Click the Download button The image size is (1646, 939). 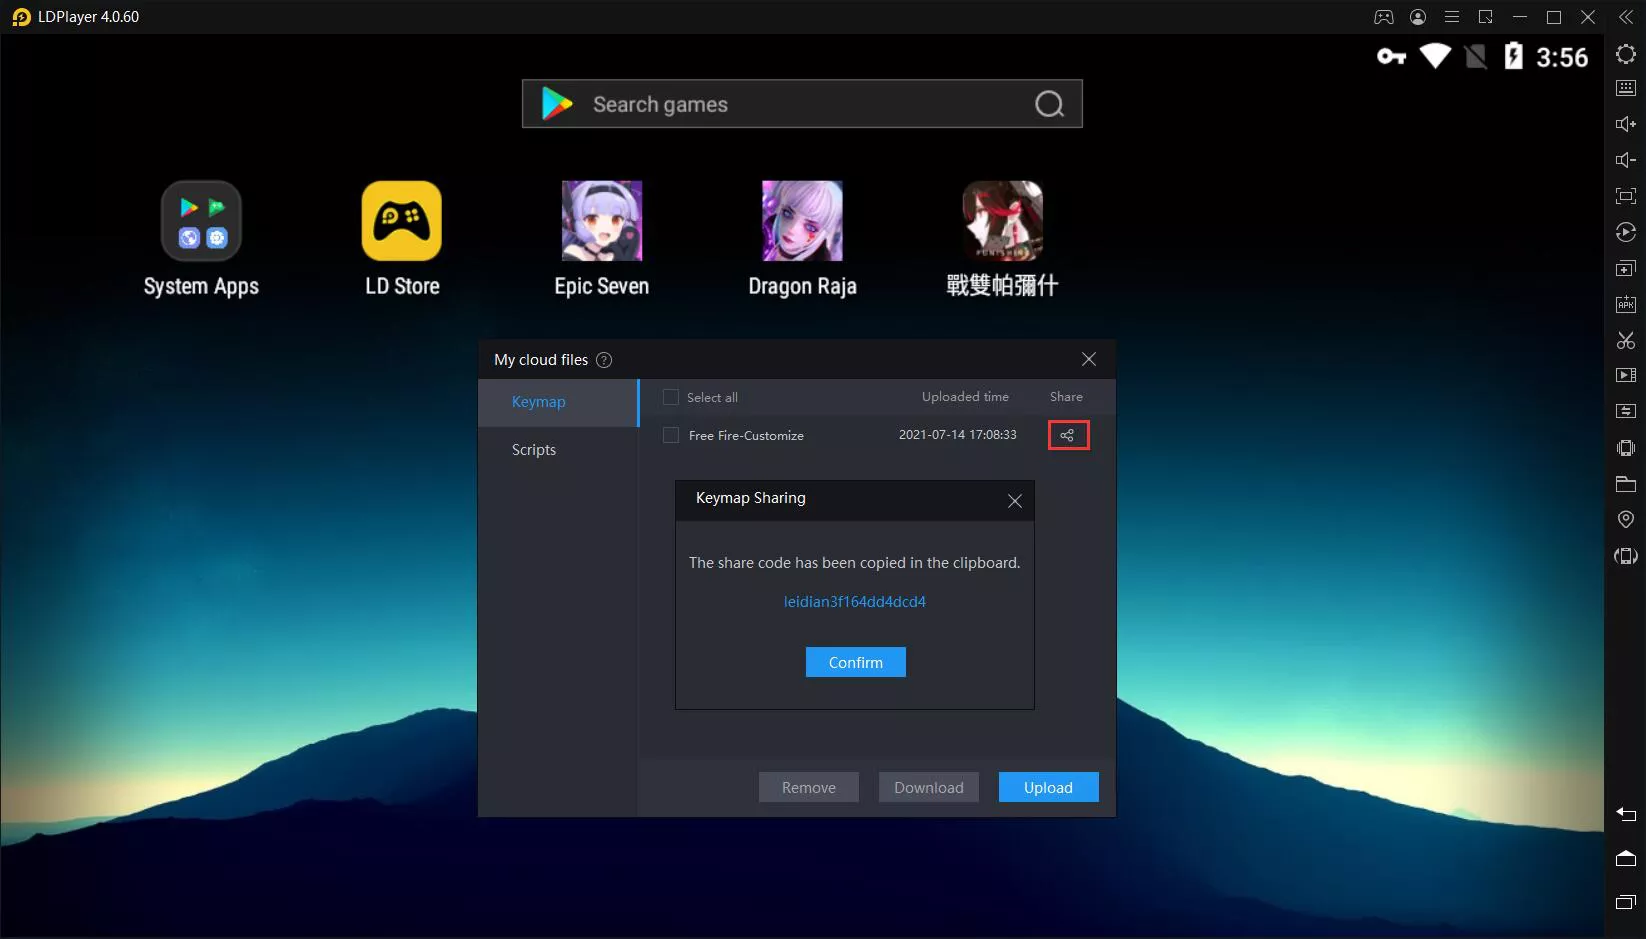pyautogui.click(x=929, y=787)
